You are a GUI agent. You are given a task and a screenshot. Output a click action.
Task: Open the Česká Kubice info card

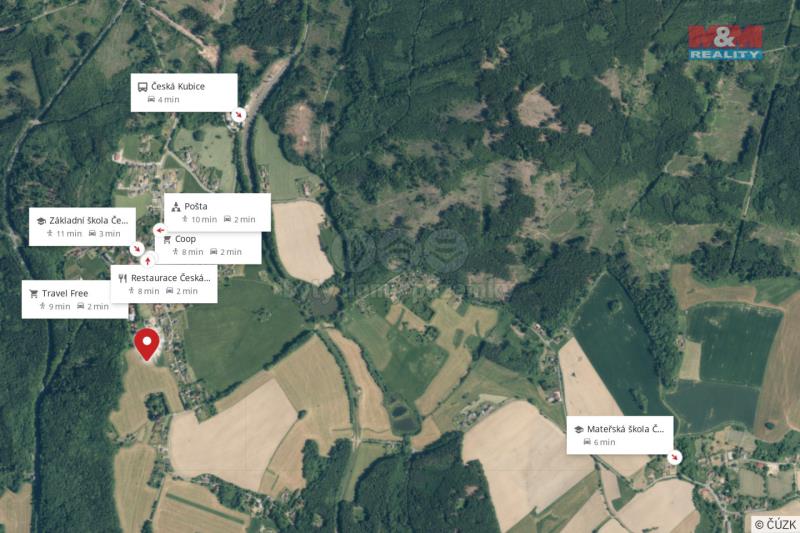coord(184,92)
